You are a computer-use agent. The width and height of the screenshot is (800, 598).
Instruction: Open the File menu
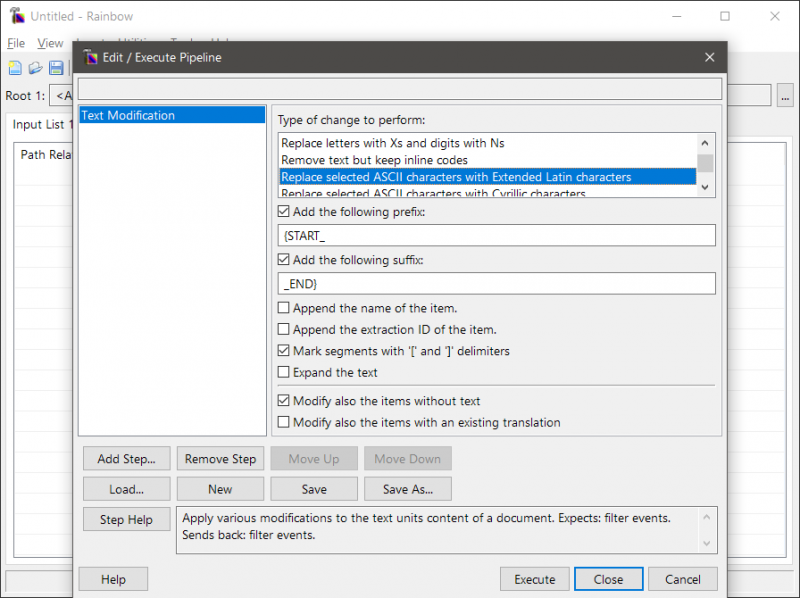point(16,43)
